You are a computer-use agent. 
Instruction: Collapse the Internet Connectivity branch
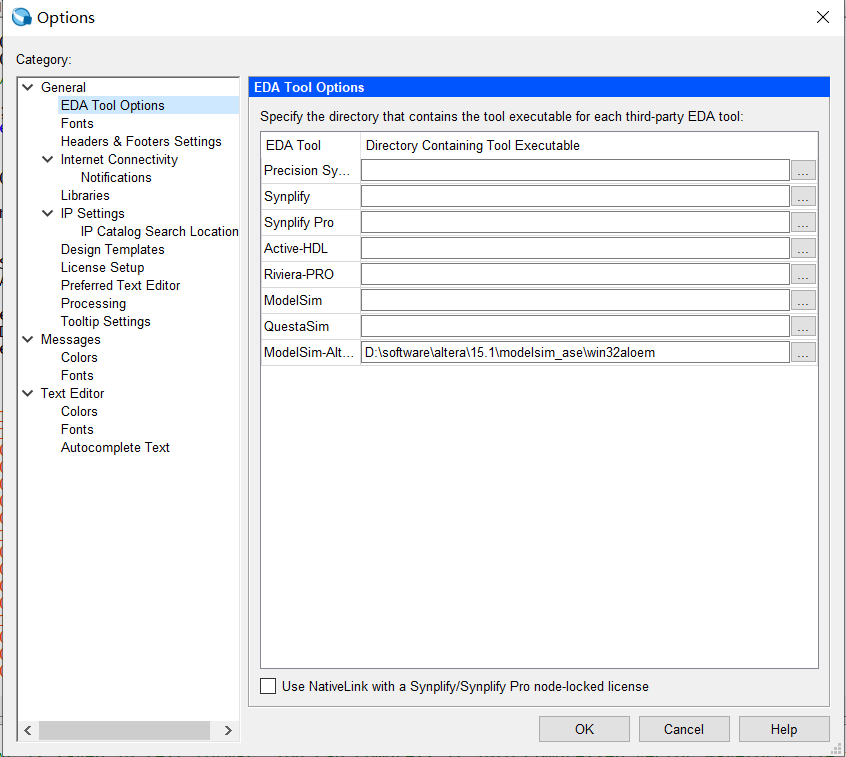(x=47, y=159)
